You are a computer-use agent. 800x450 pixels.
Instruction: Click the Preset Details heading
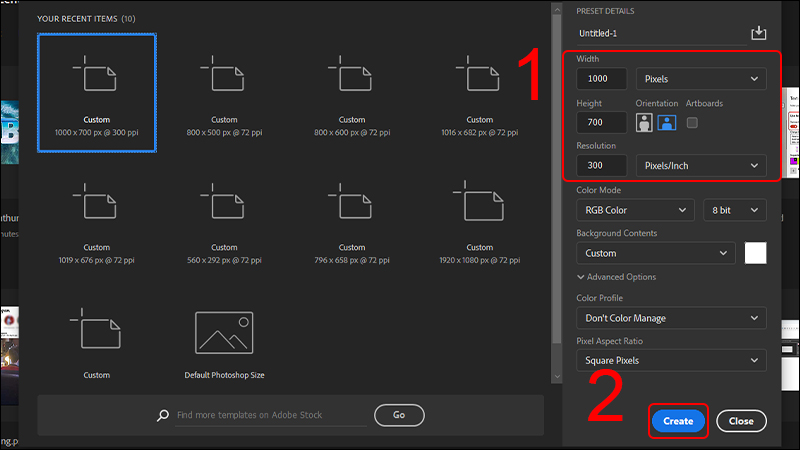tap(605, 11)
